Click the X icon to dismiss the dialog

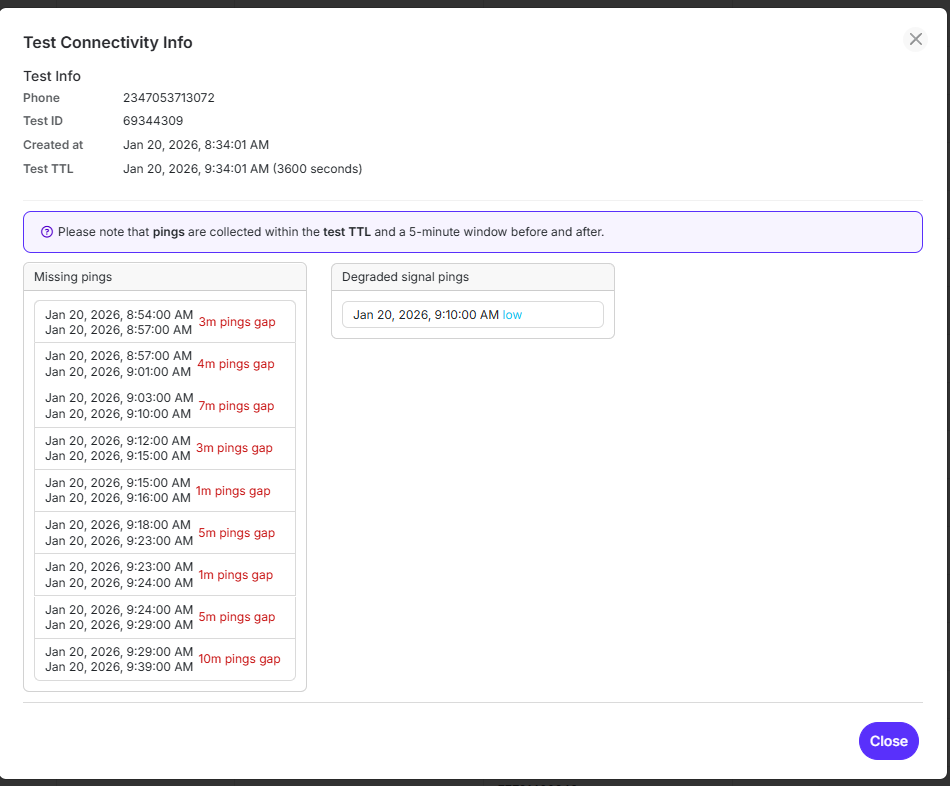(x=915, y=39)
